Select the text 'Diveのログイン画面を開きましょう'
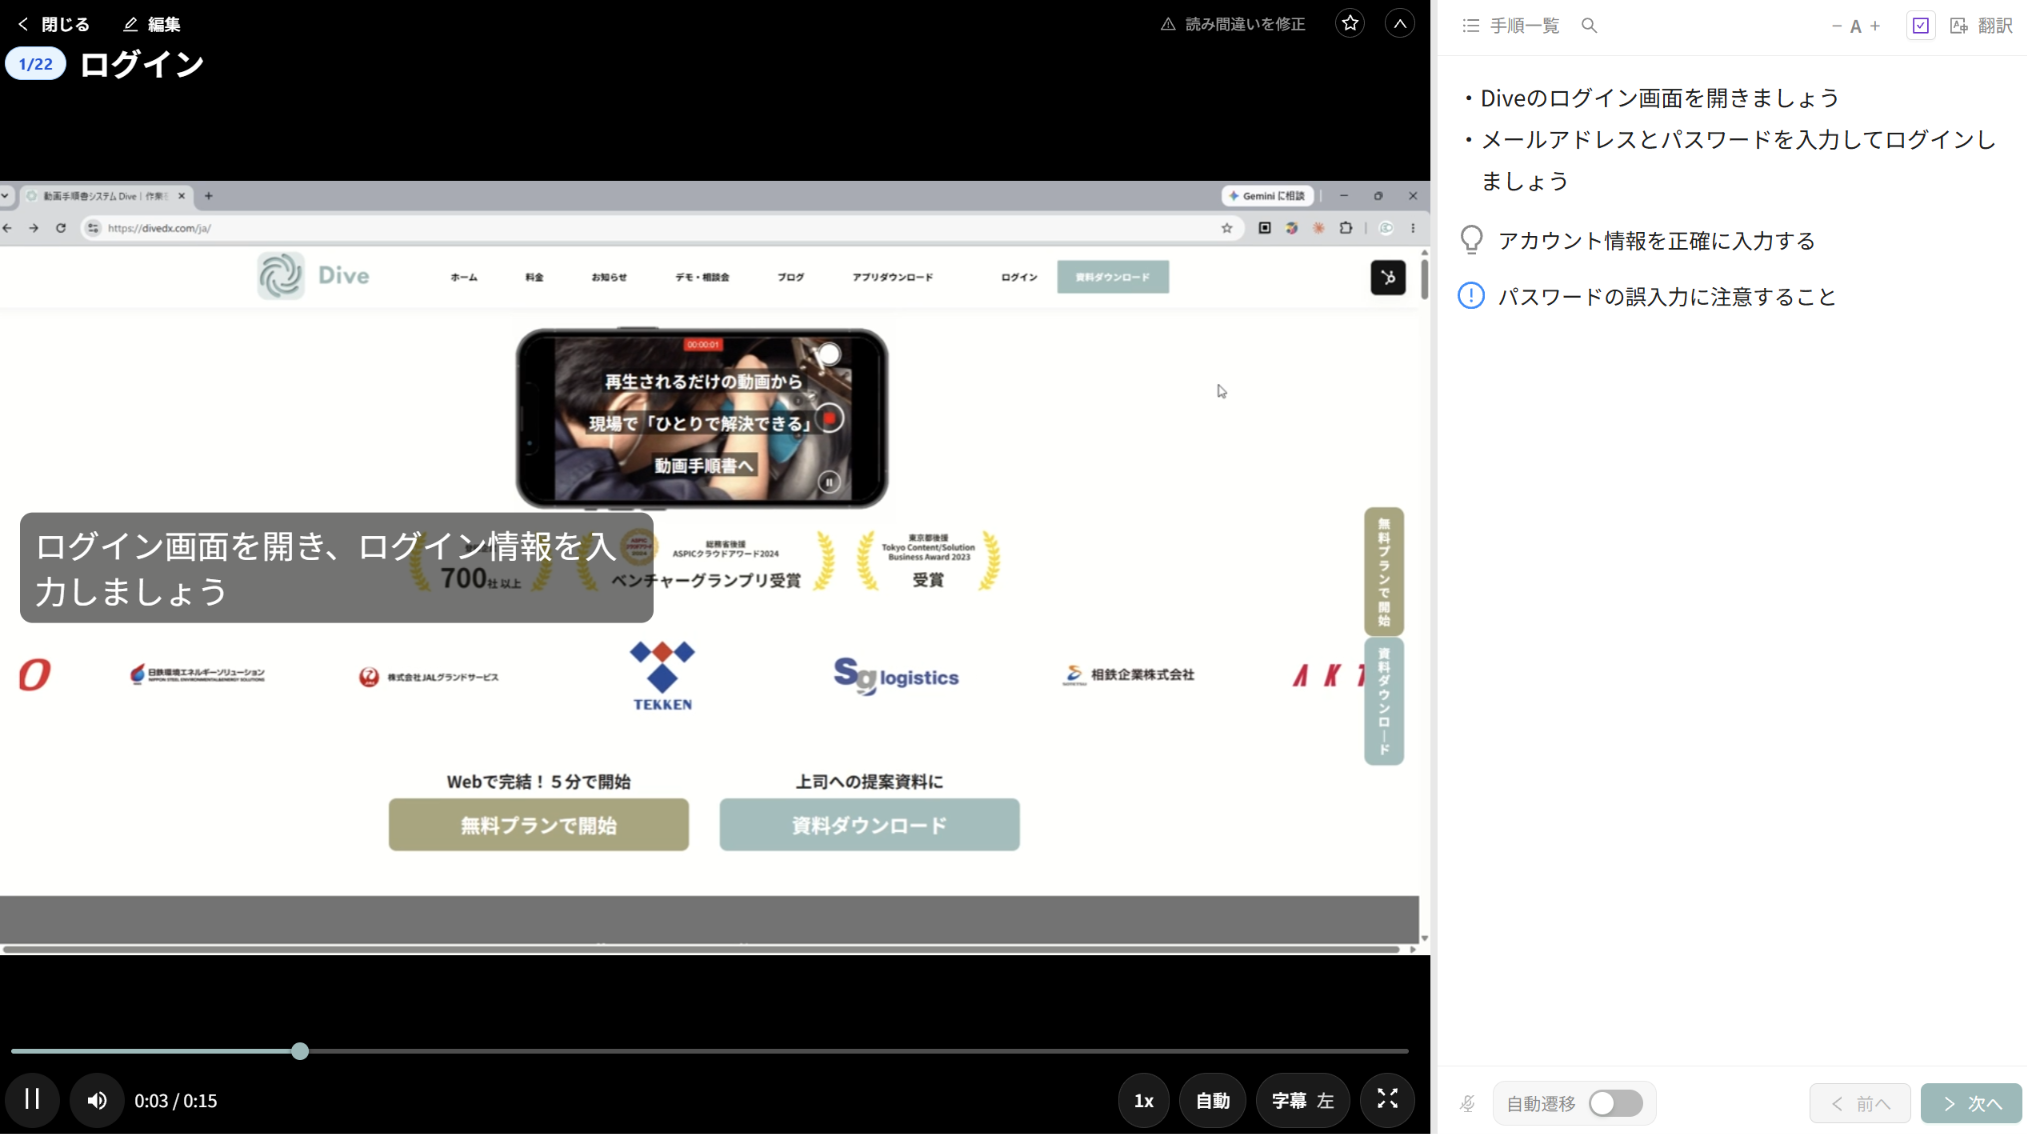Image resolution: width=2027 pixels, height=1134 pixels. point(1659,98)
